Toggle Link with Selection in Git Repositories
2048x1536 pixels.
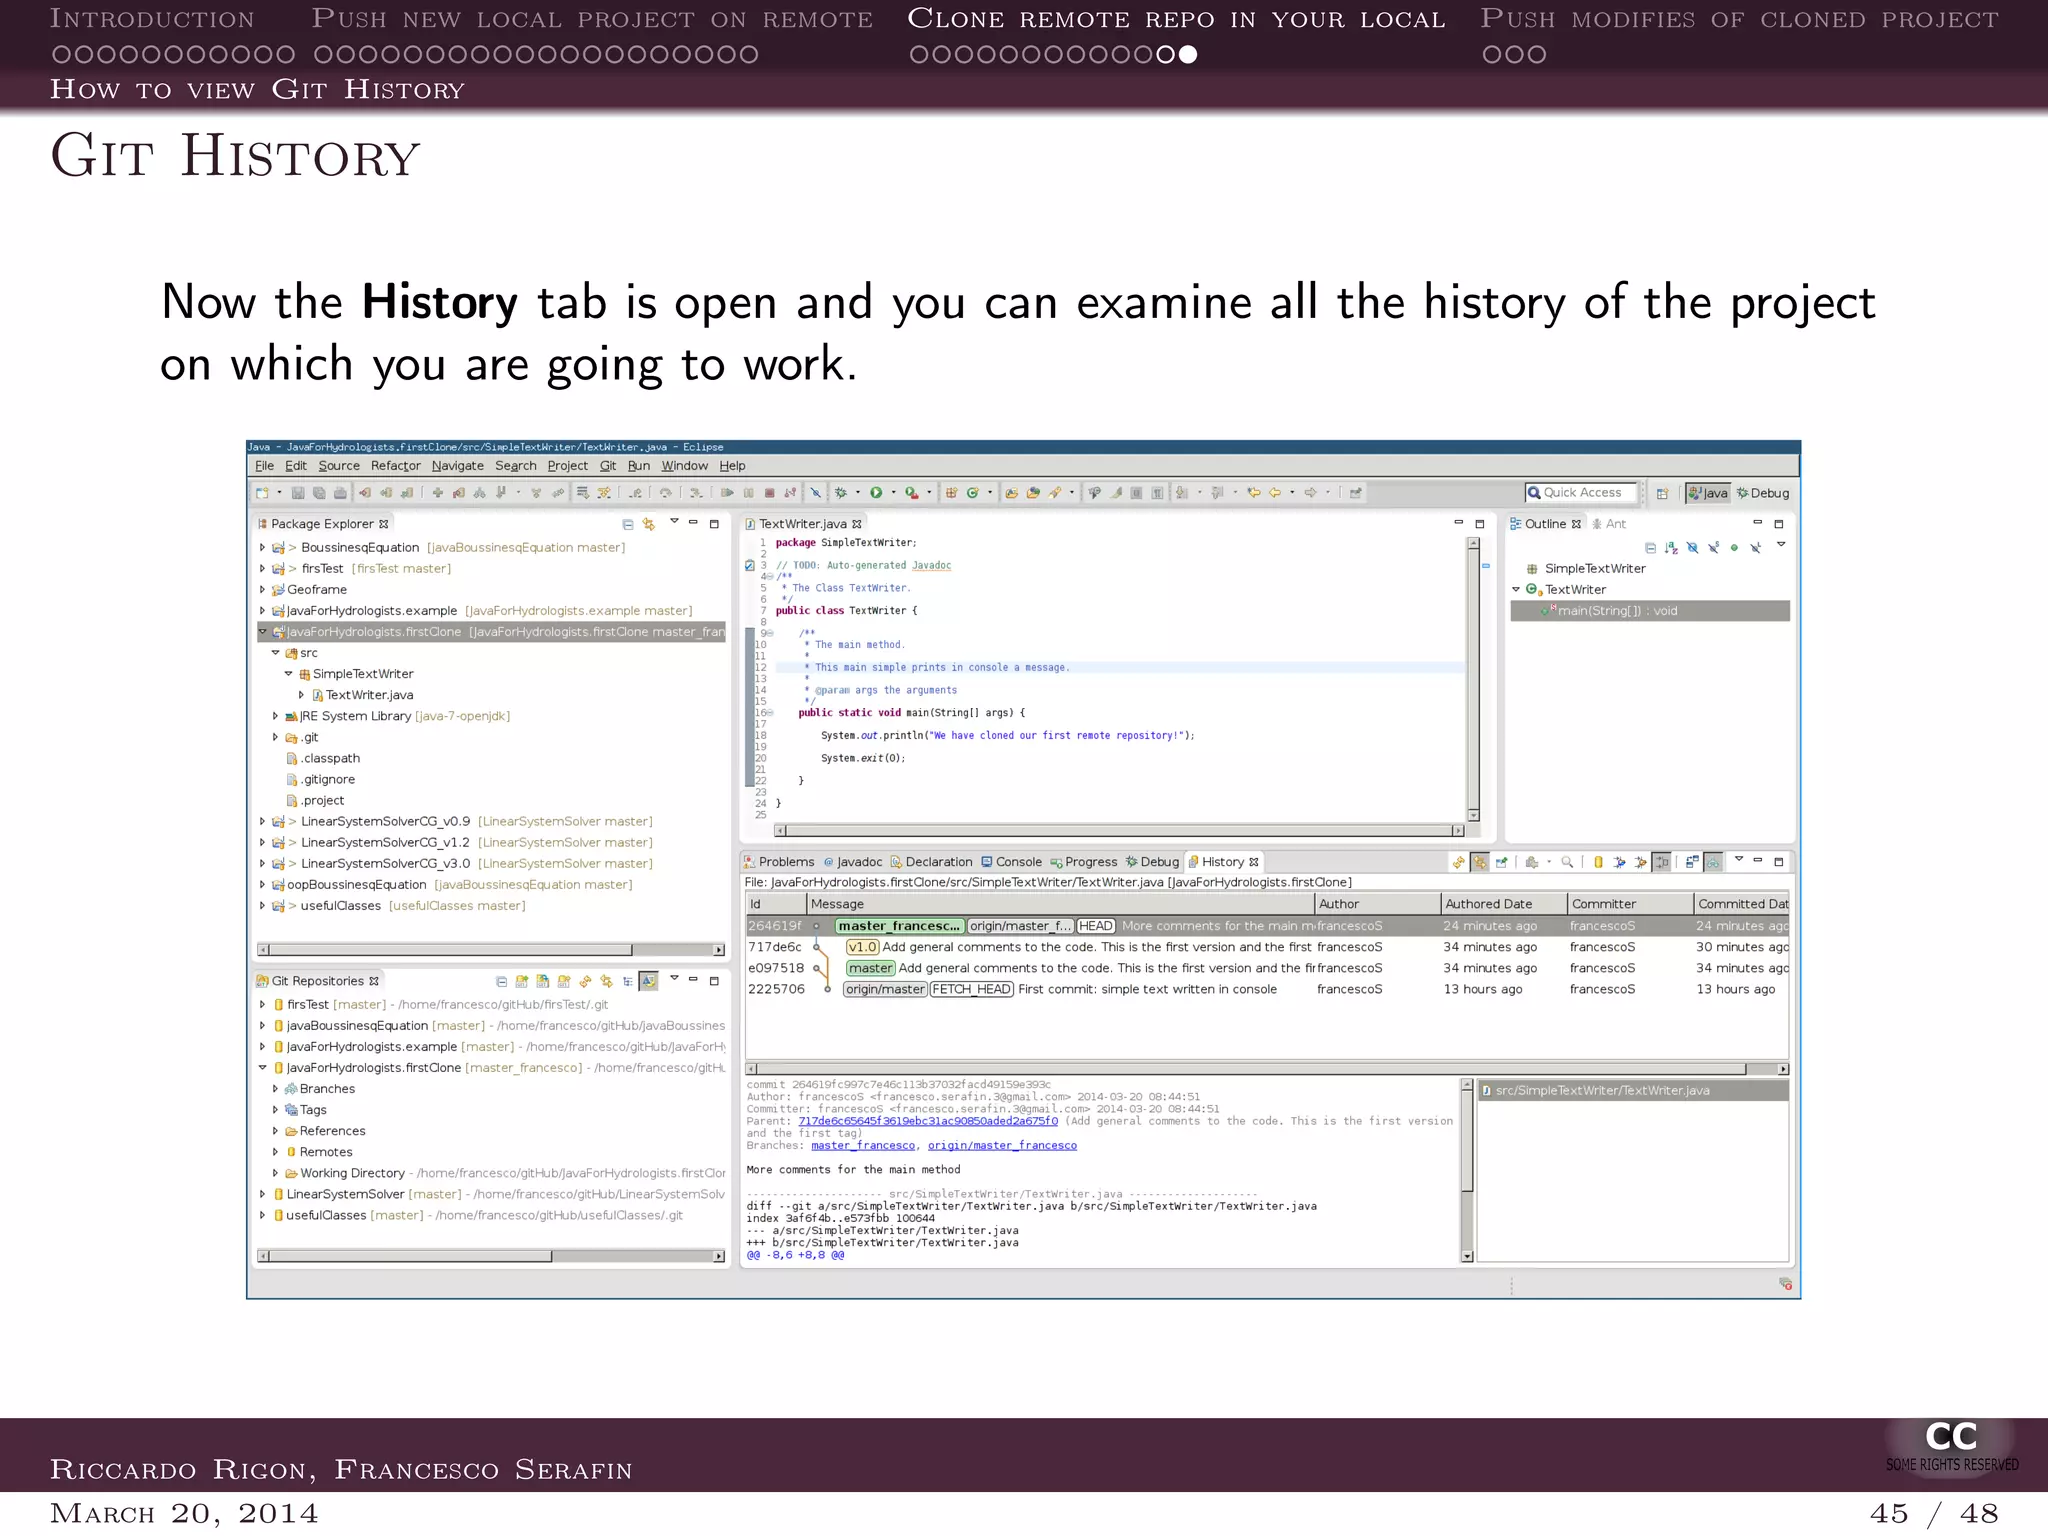606,981
